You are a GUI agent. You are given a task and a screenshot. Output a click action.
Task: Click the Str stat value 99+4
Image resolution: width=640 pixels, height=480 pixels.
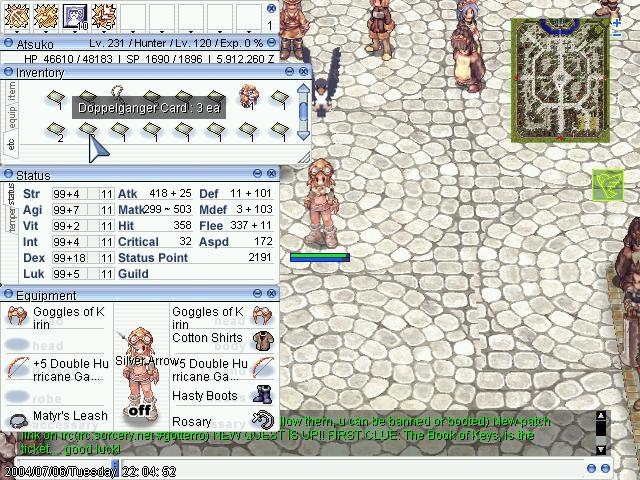(67, 194)
